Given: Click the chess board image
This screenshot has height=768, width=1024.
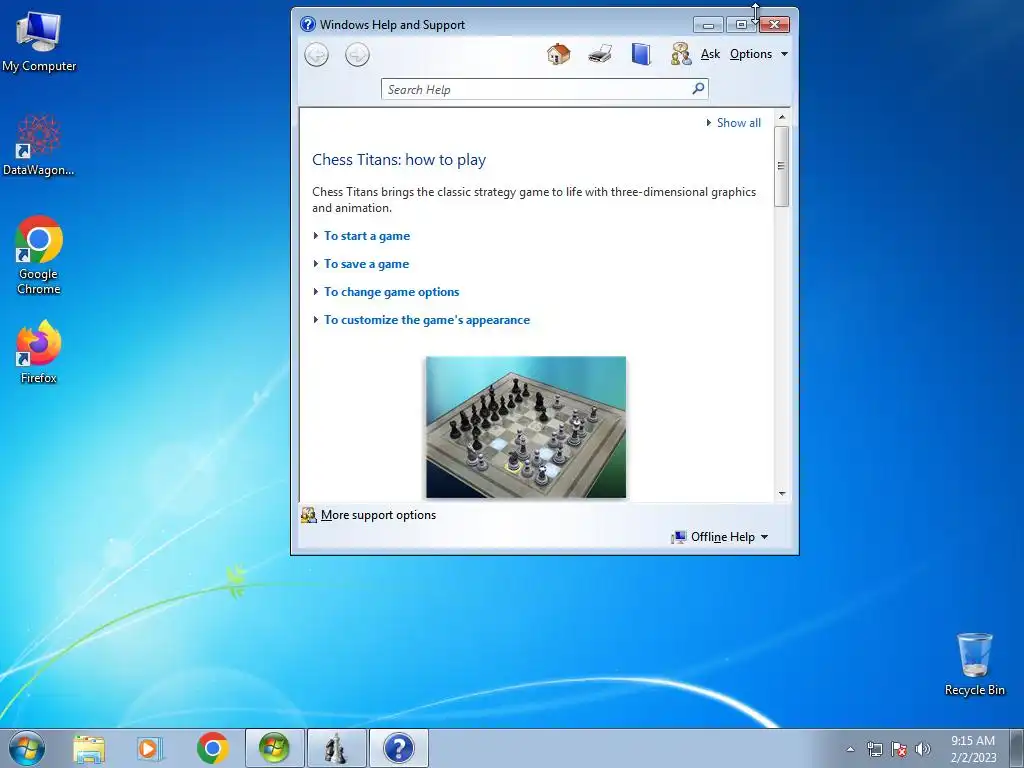Looking at the screenshot, I should click(526, 427).
